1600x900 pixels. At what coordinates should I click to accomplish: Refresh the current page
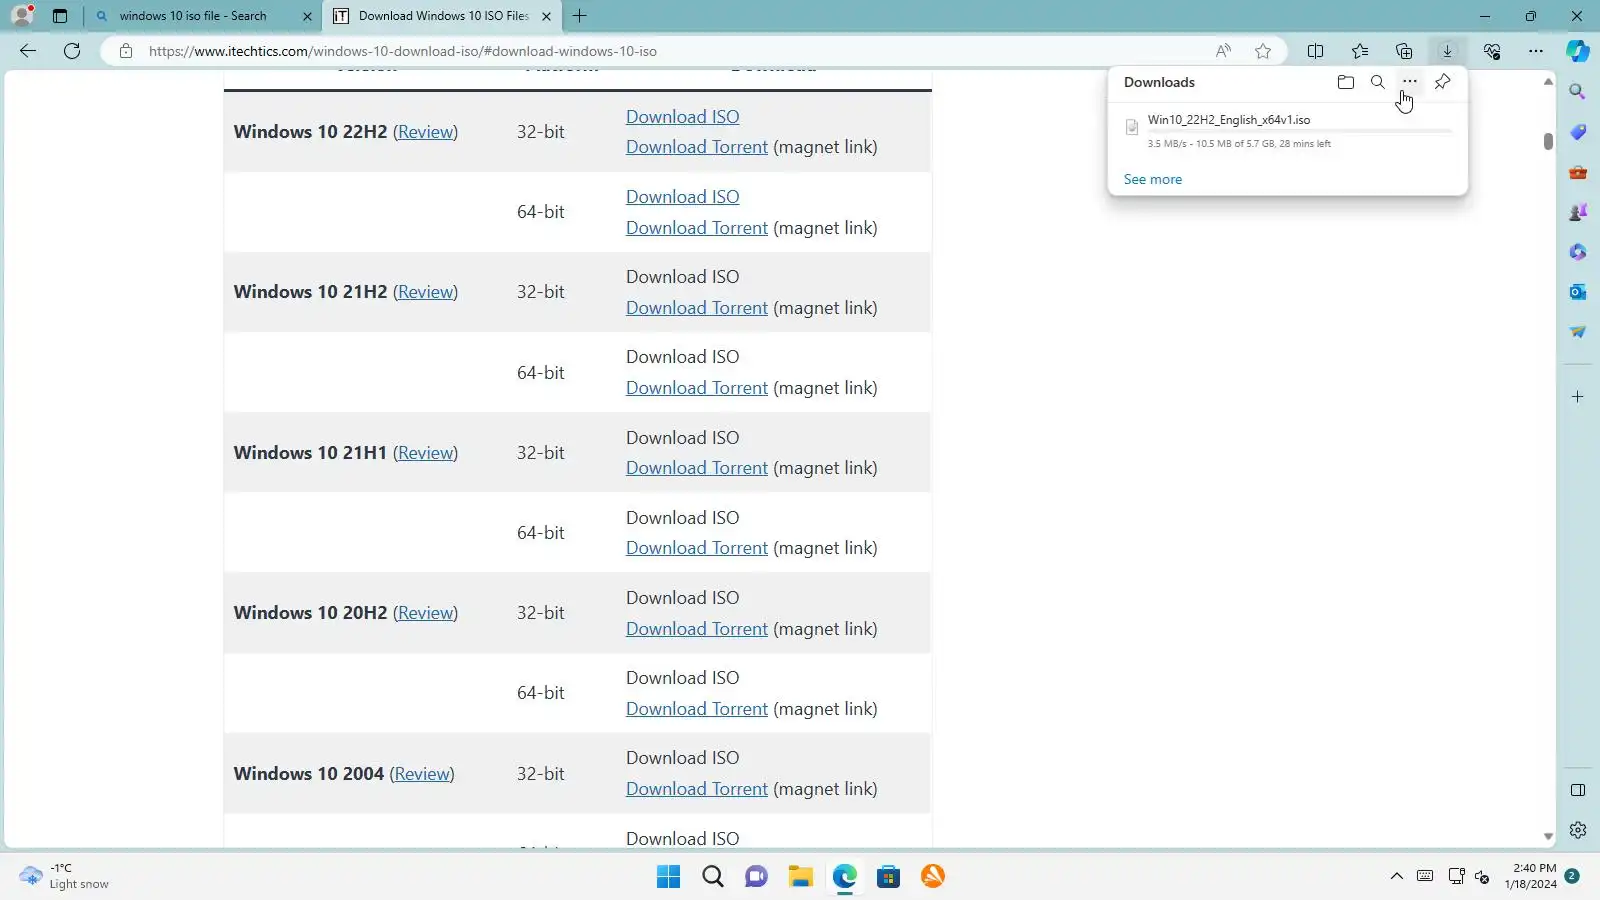72,51
